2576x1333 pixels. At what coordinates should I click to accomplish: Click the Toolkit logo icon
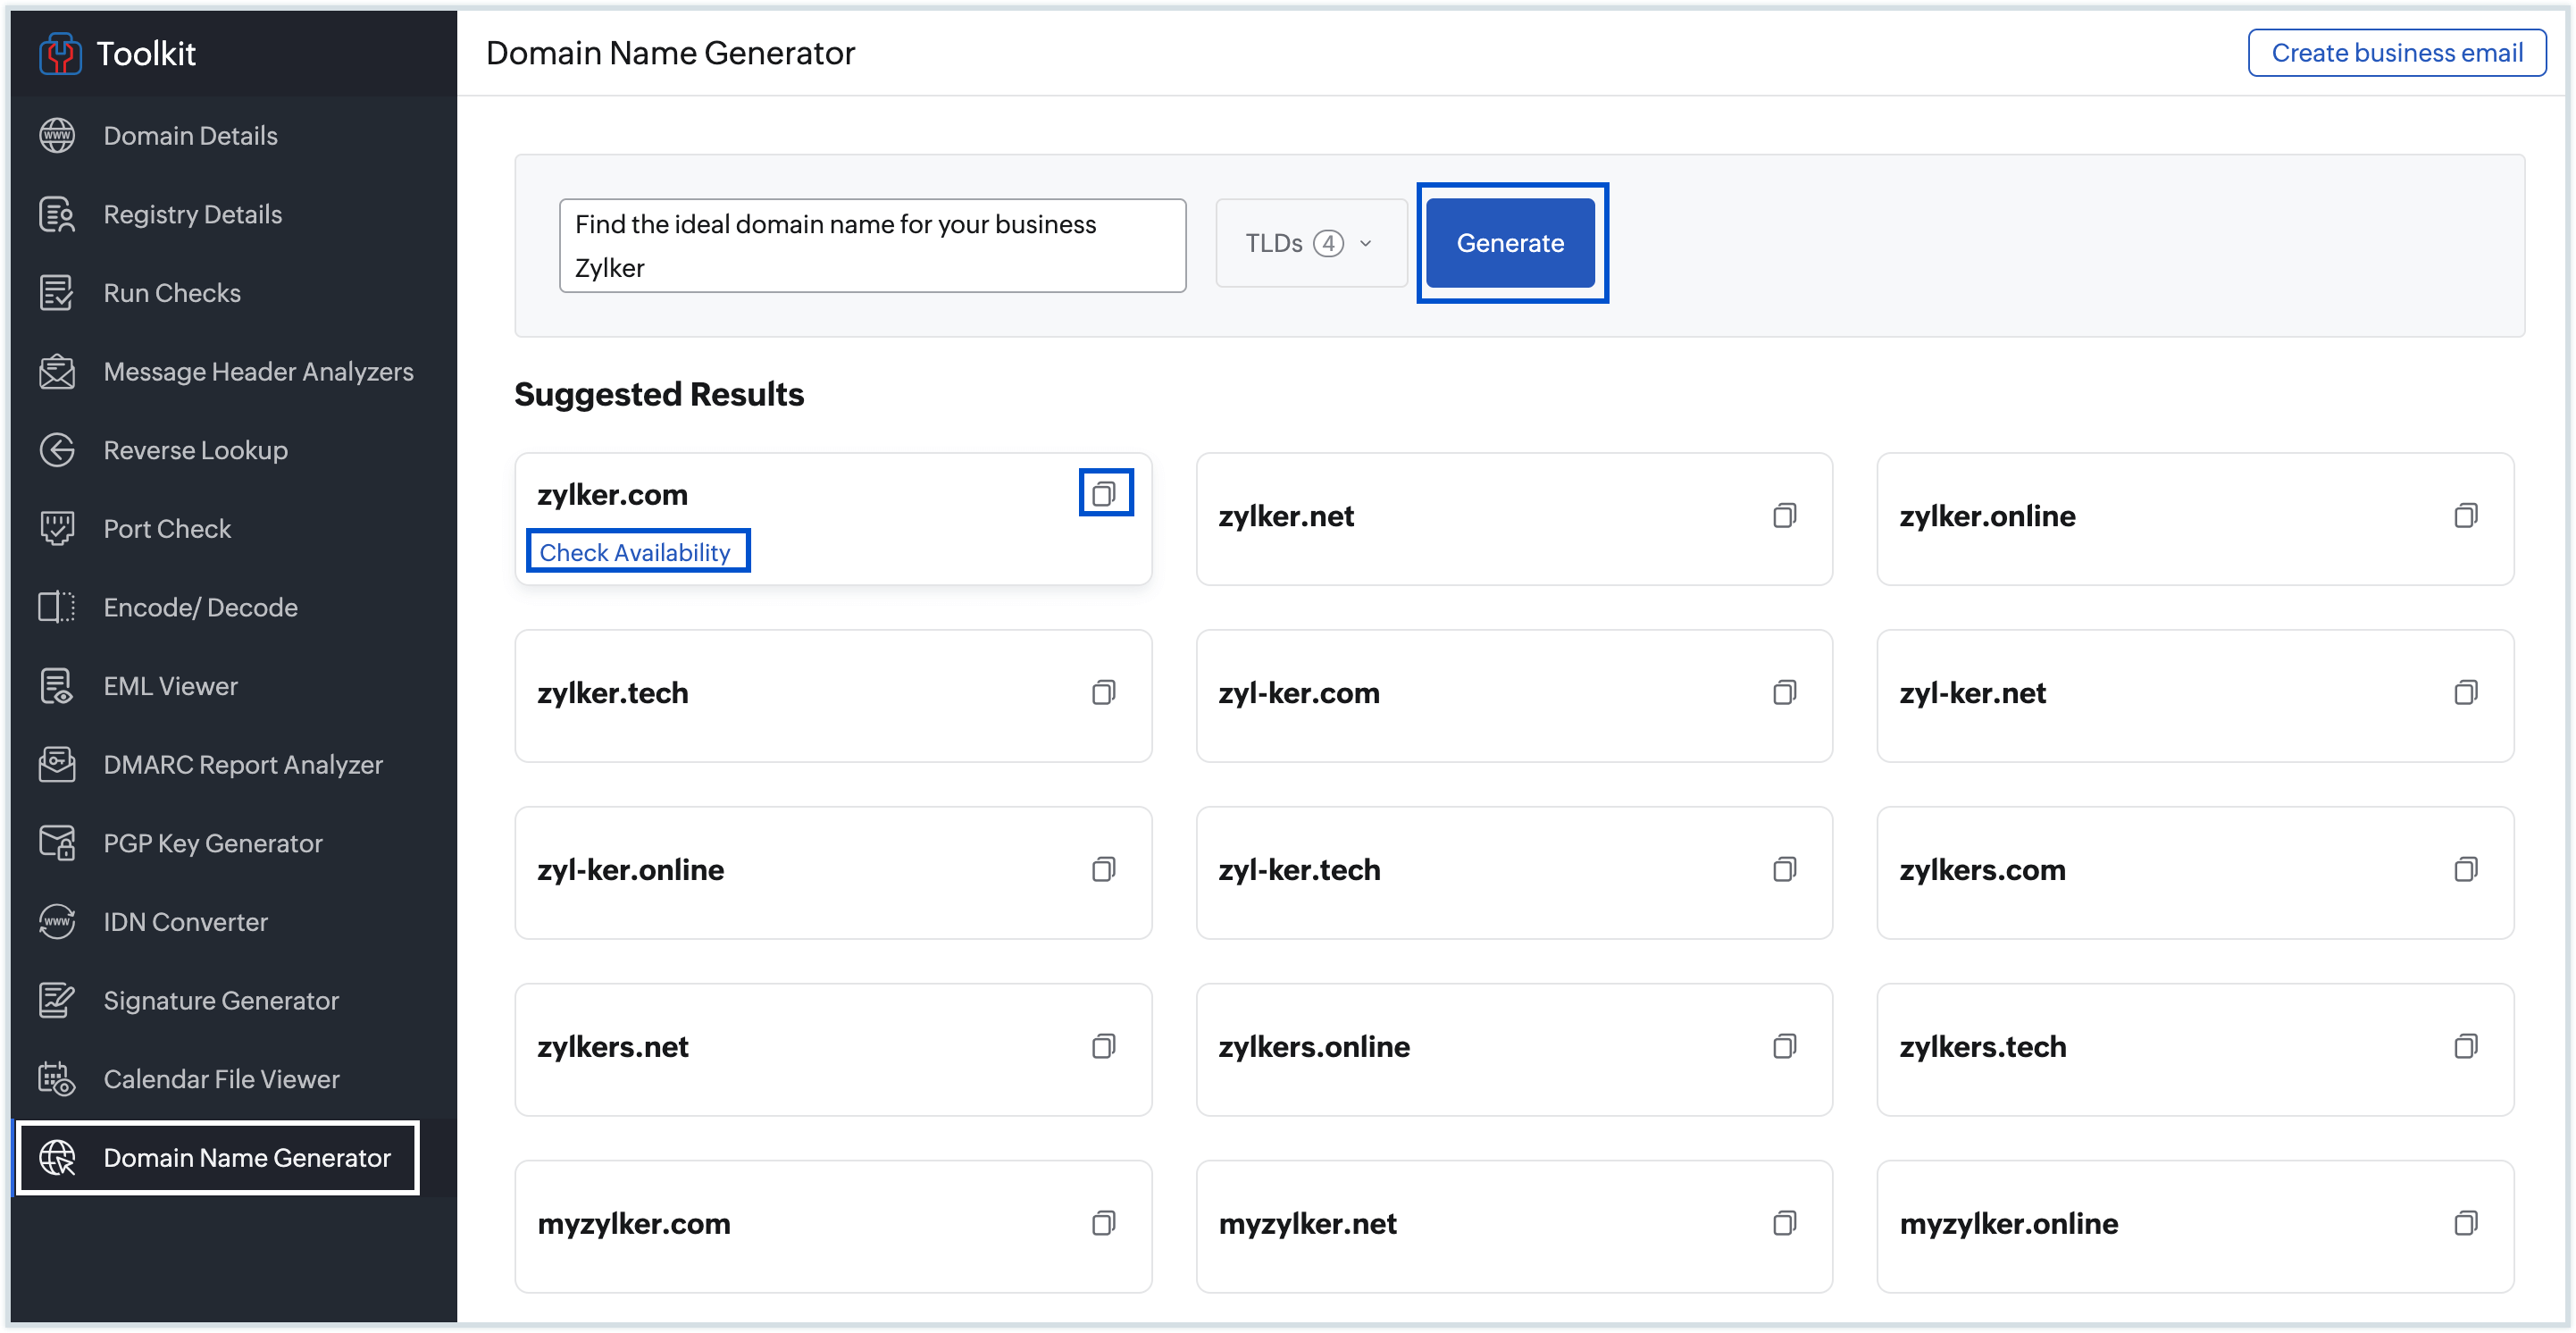click(58, 52)
